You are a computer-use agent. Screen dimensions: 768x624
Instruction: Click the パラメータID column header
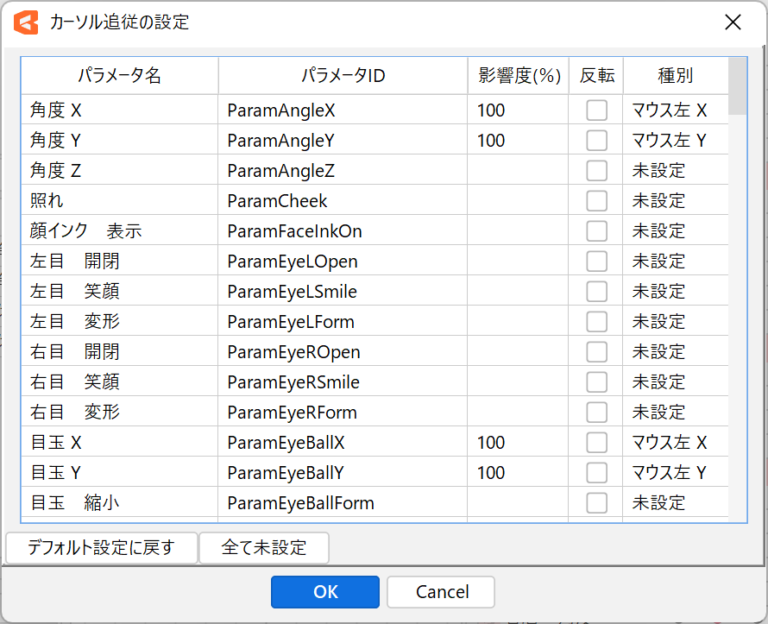pos(342,76)
